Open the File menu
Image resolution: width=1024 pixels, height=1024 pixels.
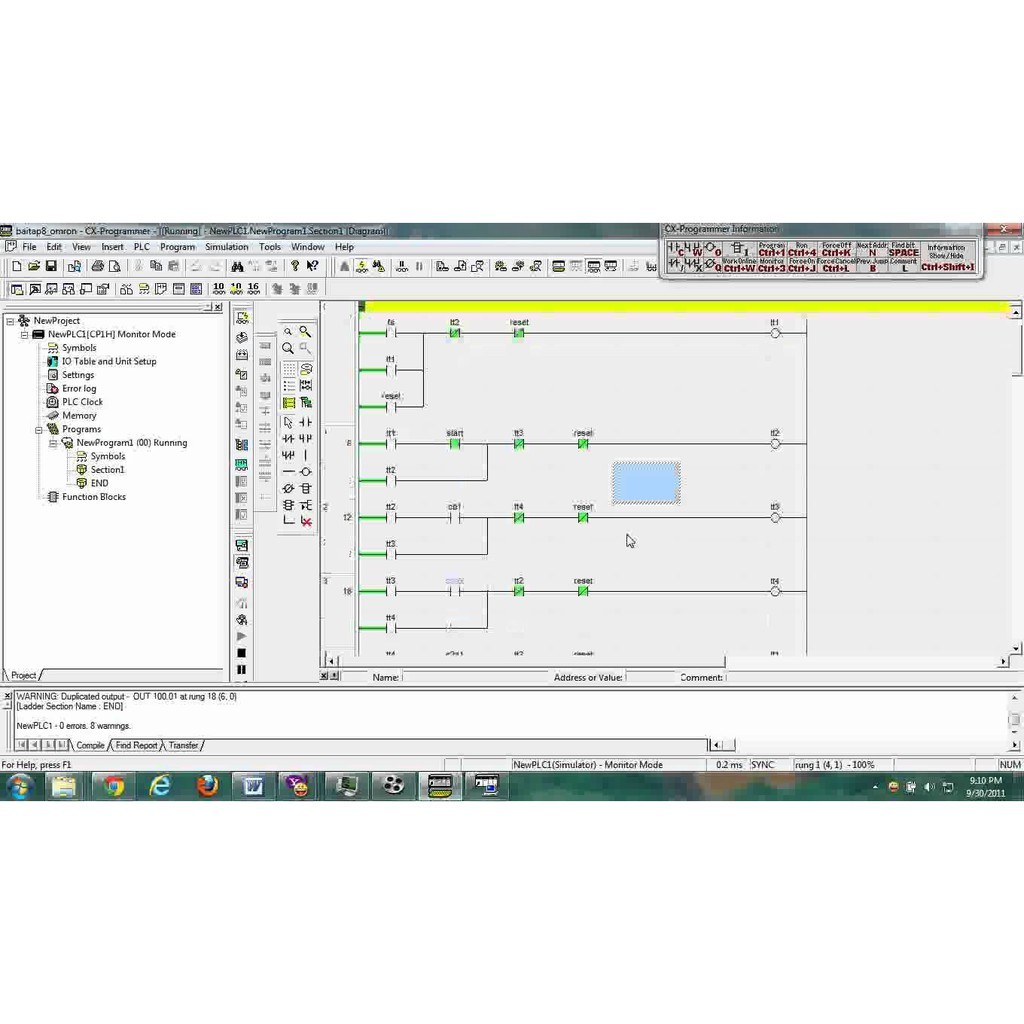point(29,247)
